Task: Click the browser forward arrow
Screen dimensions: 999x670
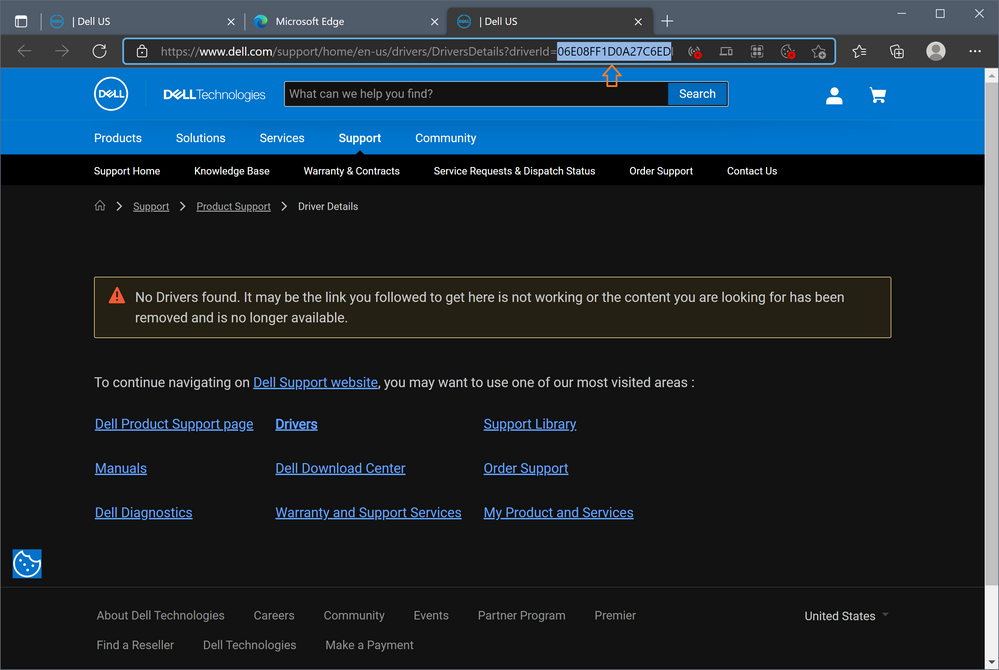Action: (62, 51)
